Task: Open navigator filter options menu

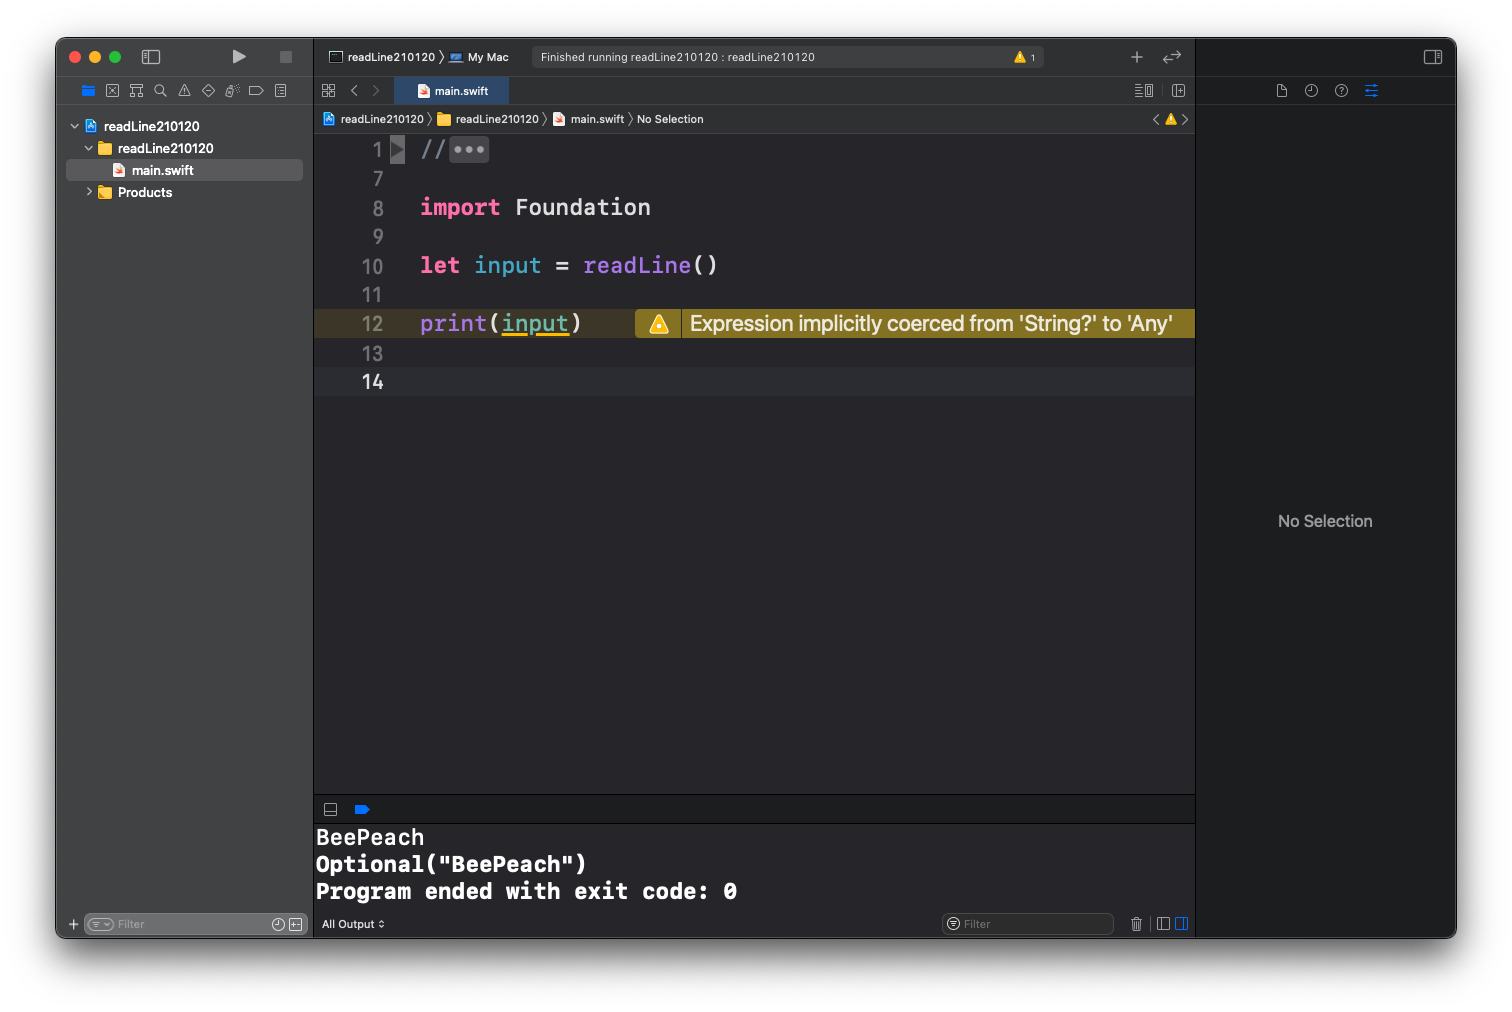Action: tap(100, 924)
